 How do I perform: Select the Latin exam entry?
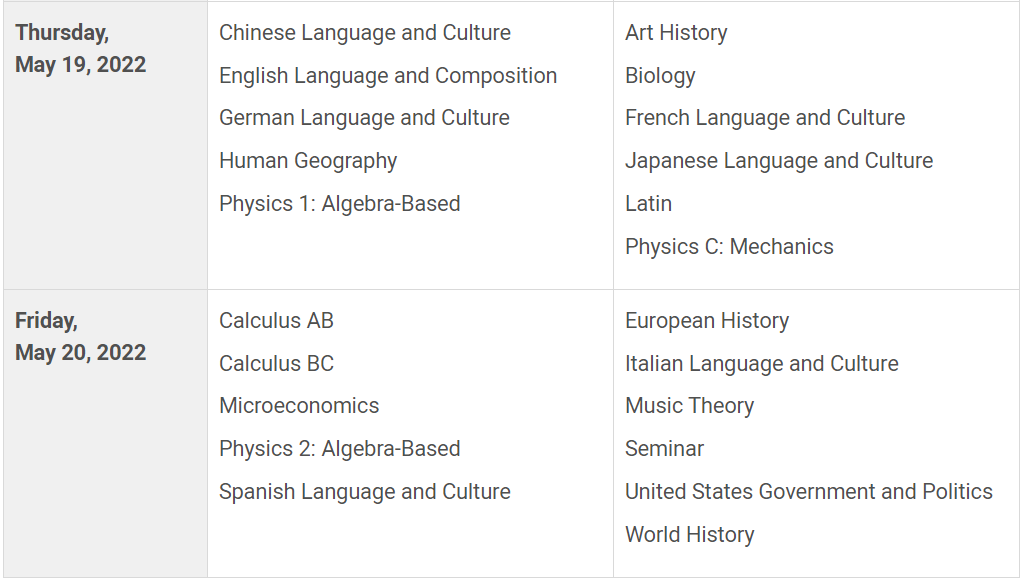click(649, 204)
